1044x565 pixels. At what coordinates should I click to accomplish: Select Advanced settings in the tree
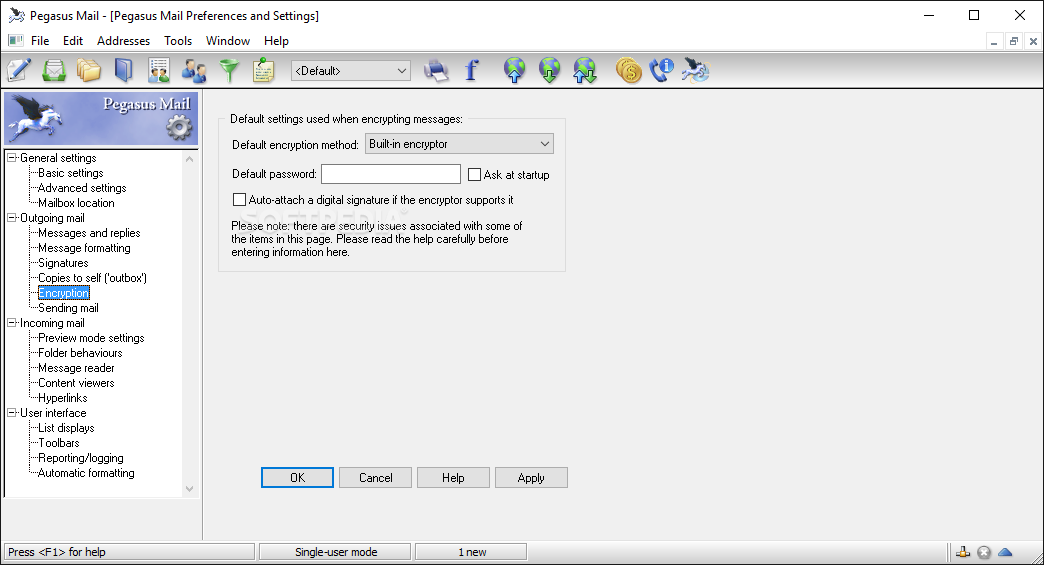[x=82, y=188]
